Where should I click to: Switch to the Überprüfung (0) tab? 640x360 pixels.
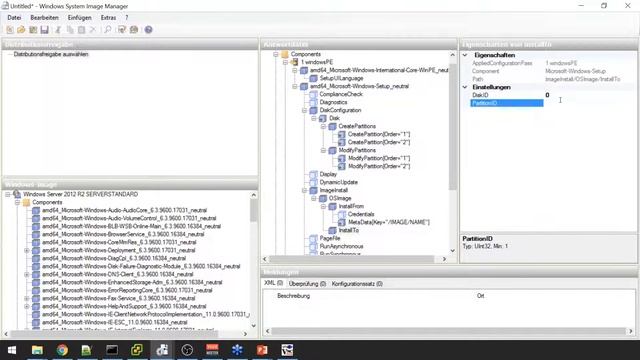coord(307,283)
